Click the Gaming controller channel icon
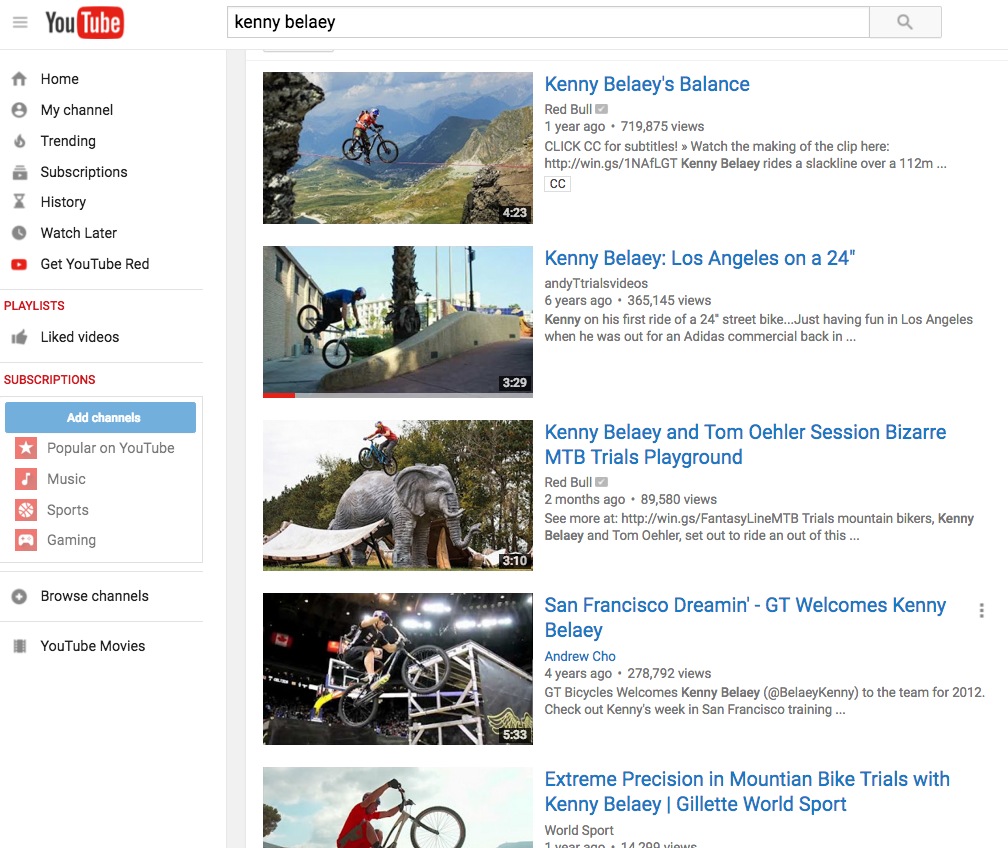 (26, 540)
